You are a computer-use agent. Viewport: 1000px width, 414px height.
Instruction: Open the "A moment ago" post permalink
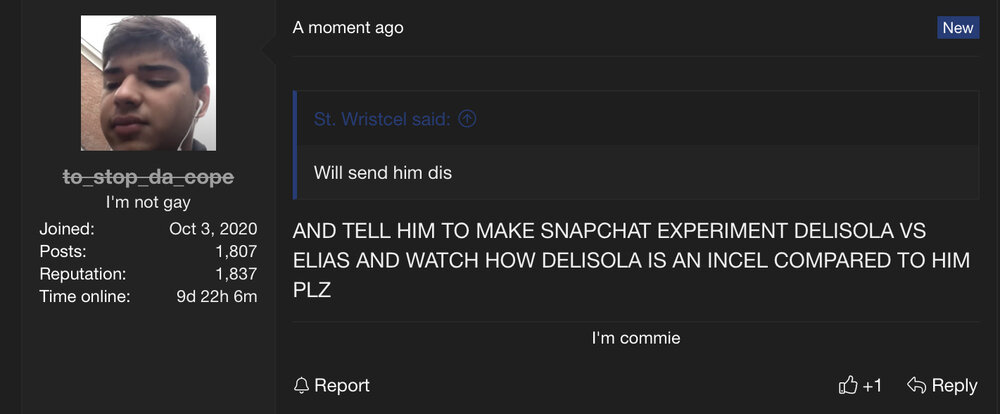tap(348, 28)
